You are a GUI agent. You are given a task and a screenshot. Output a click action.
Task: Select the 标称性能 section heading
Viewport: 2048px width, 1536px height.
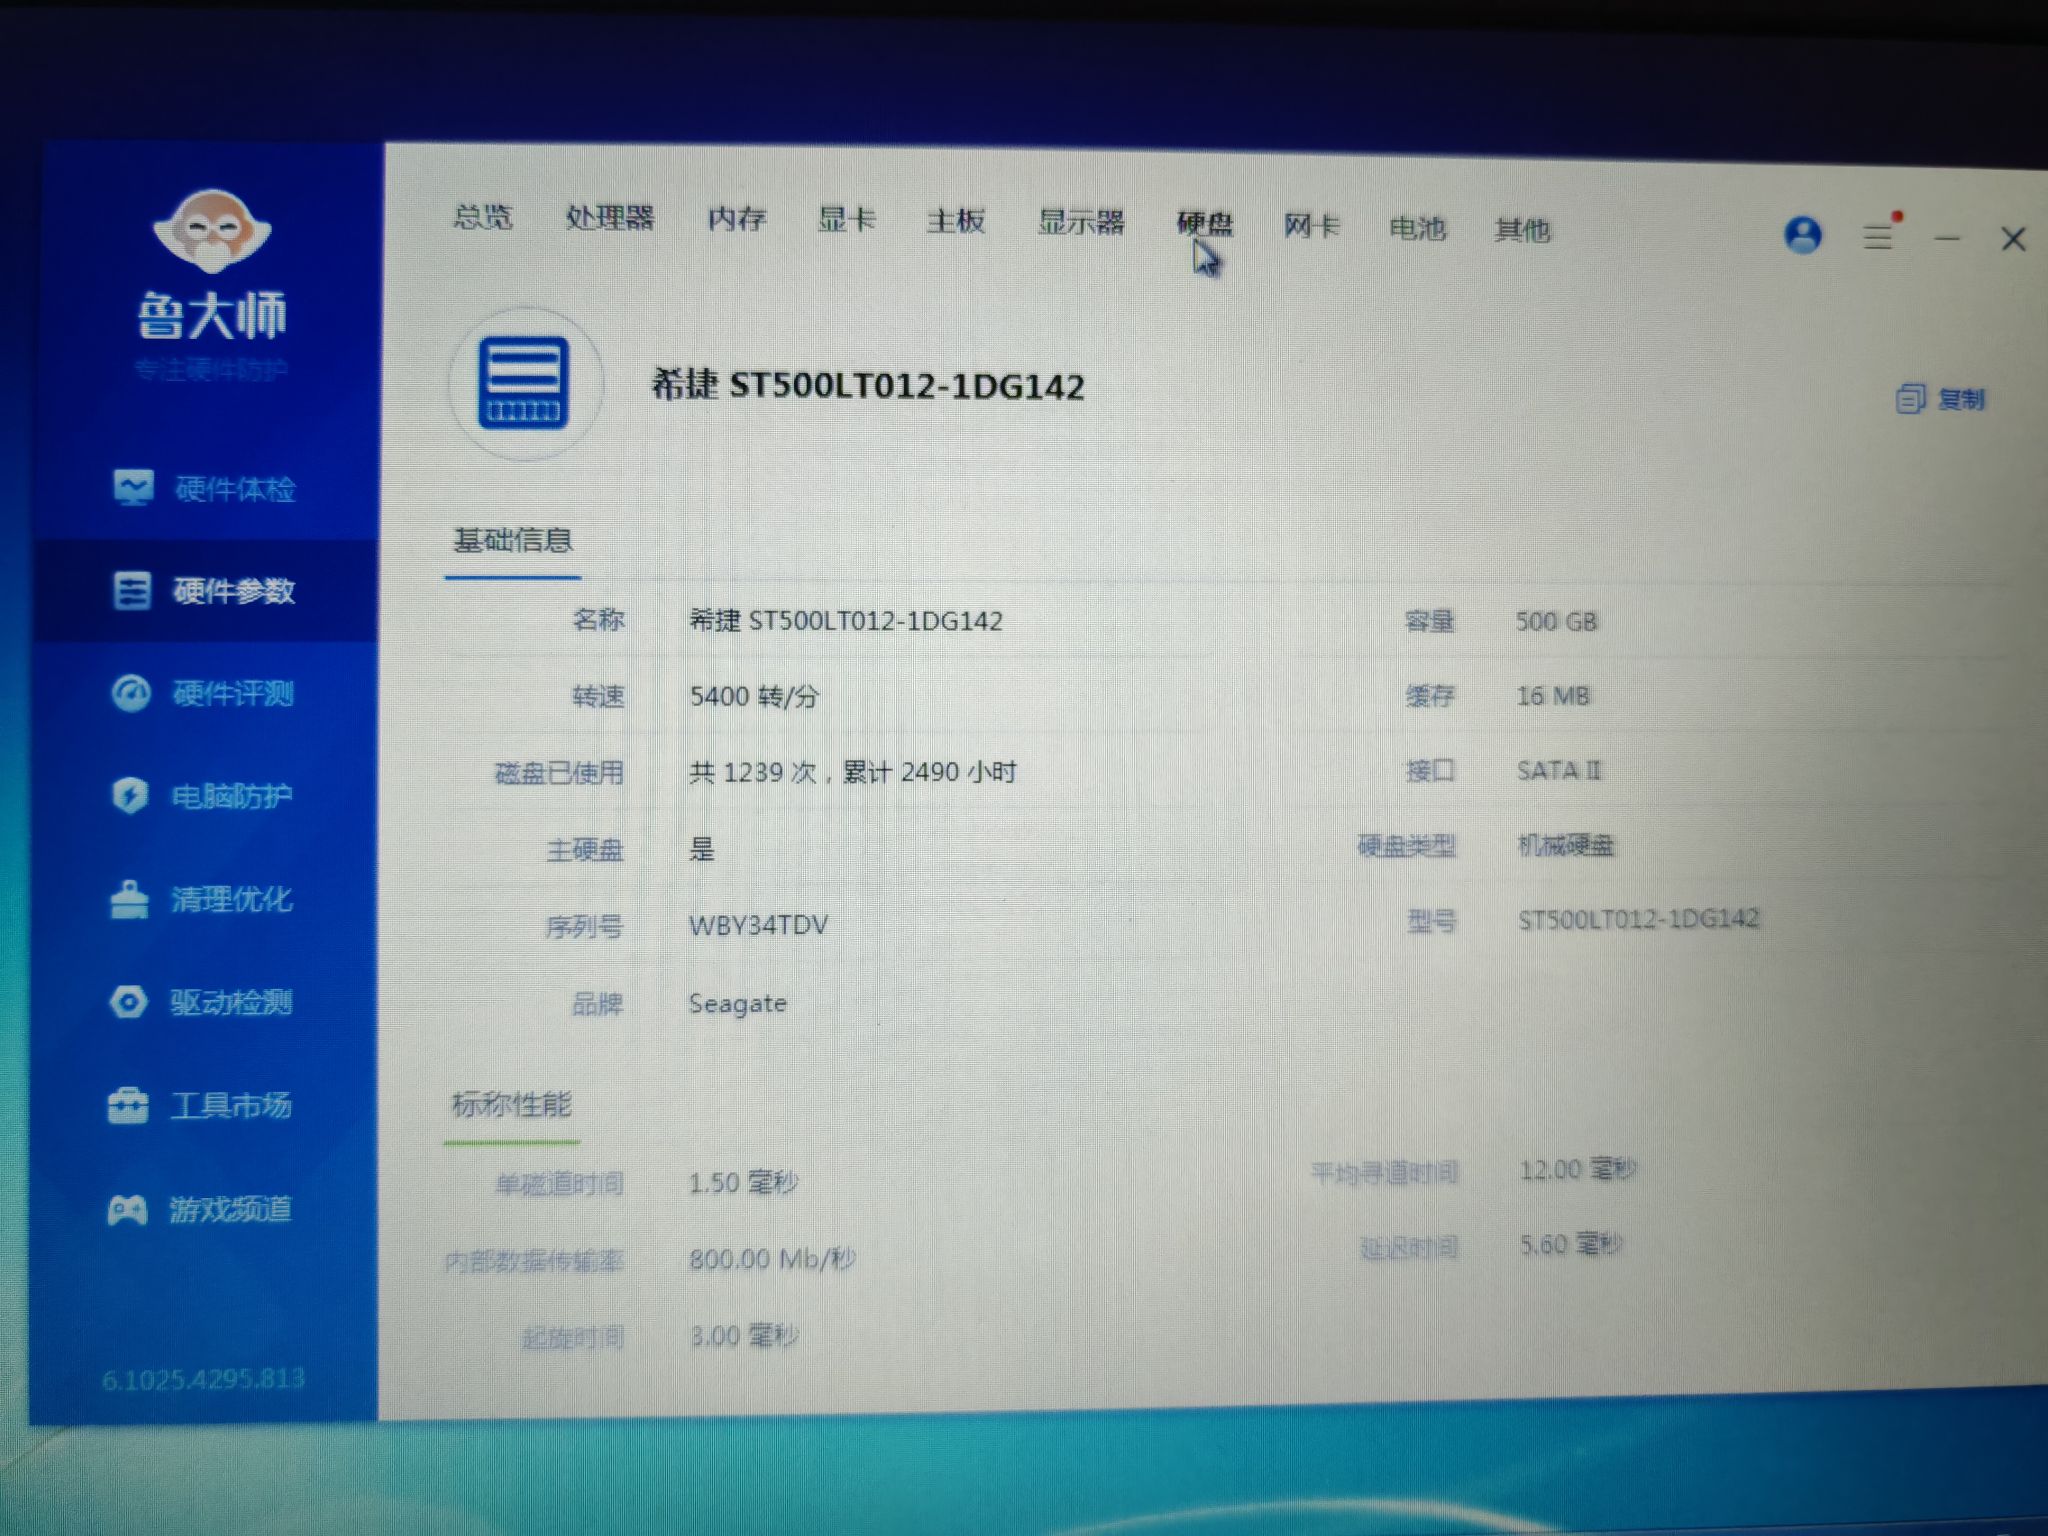point(512,1104)
